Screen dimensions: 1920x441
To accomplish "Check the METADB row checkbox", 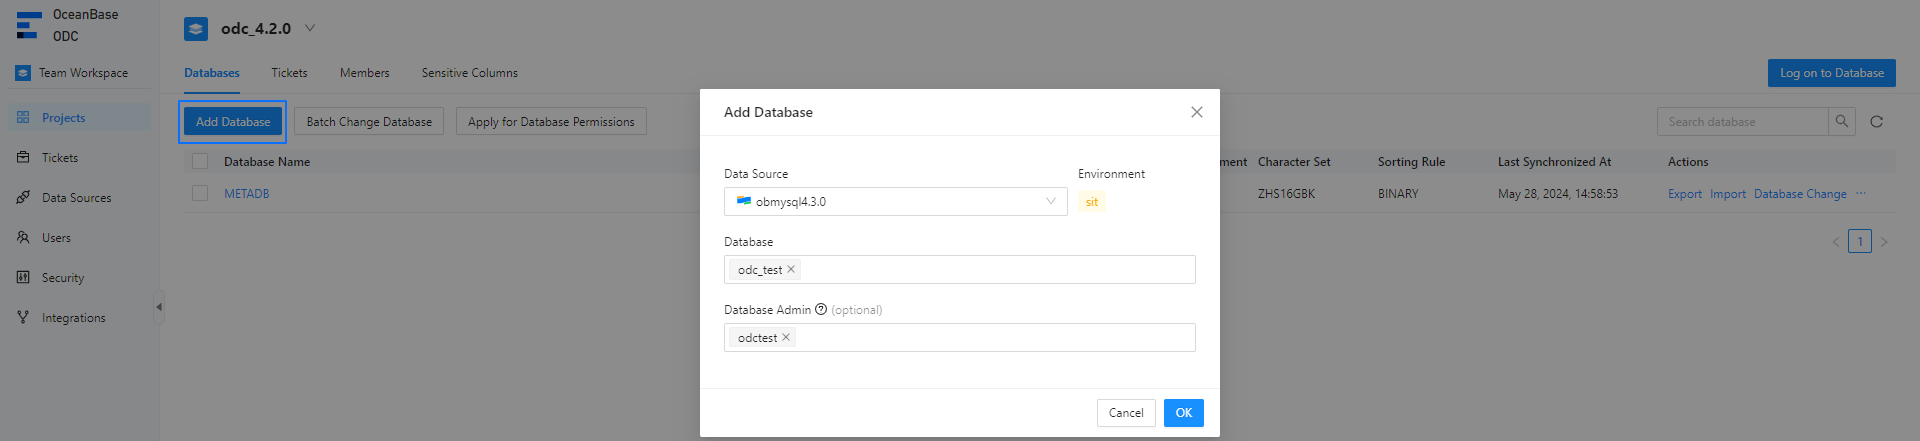I will [x=200, y=194].
